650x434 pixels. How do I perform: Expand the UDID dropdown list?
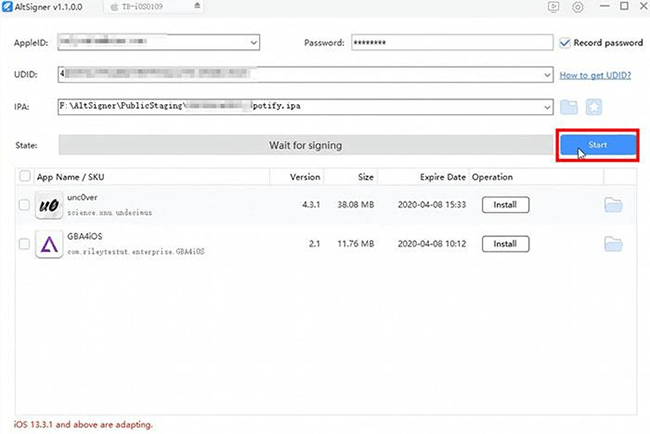[x=546, y=75]
